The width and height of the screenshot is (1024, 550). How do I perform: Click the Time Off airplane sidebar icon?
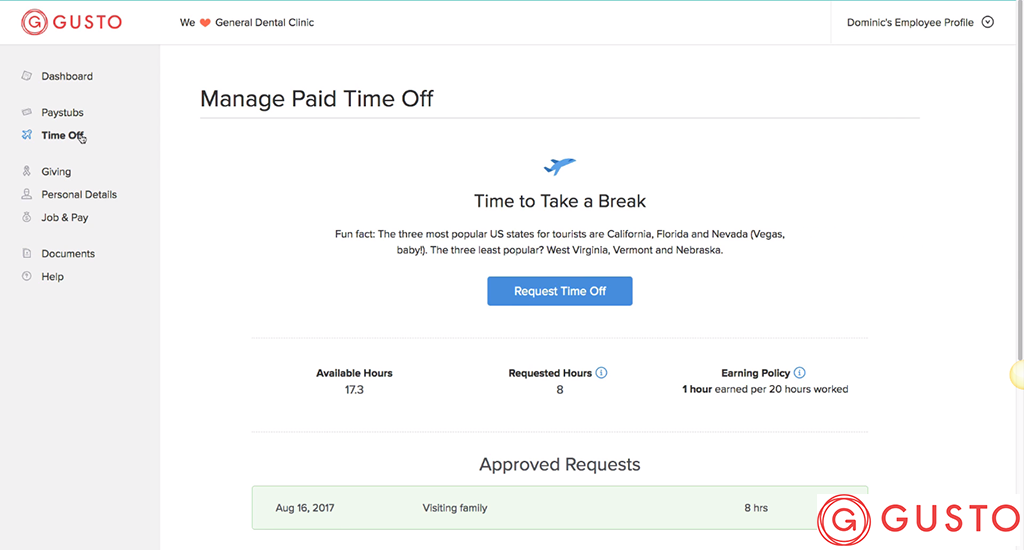[x=27, y=135]
